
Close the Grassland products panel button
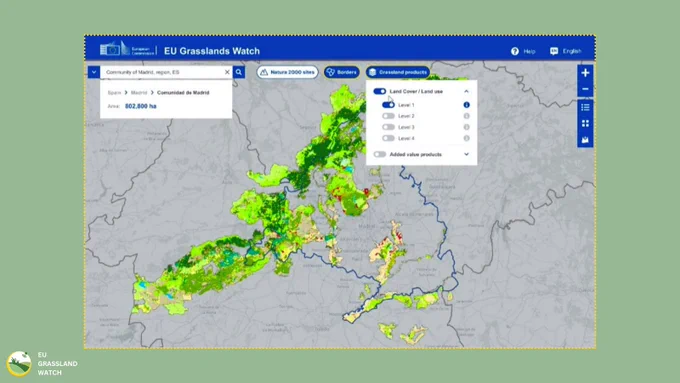tap(398, 72)
